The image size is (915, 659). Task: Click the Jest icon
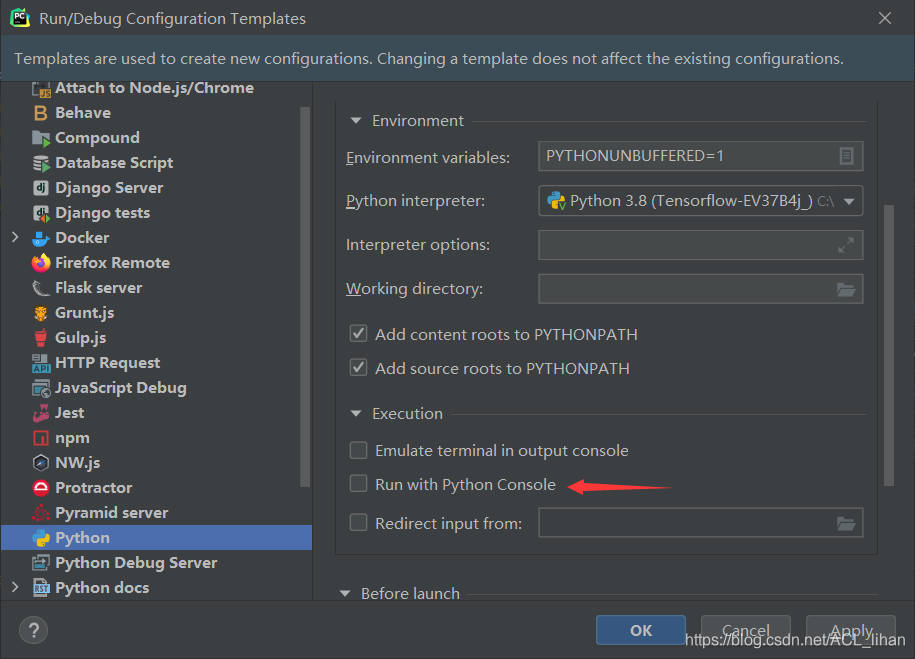[x=41, y=413]
